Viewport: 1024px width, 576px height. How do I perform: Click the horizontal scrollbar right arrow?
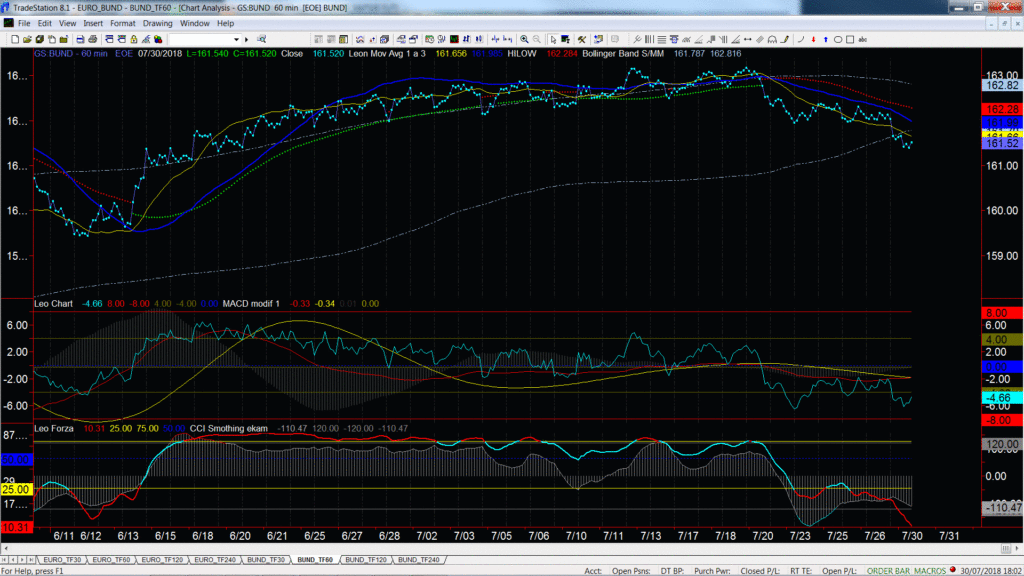pyautogui.click(x=1017, y=549)
